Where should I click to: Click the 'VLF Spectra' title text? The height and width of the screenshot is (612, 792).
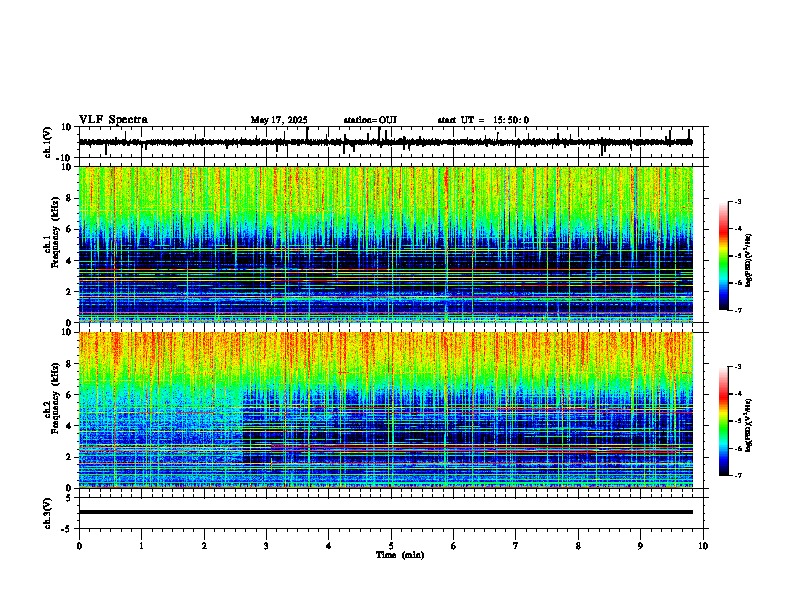(113, 120)
